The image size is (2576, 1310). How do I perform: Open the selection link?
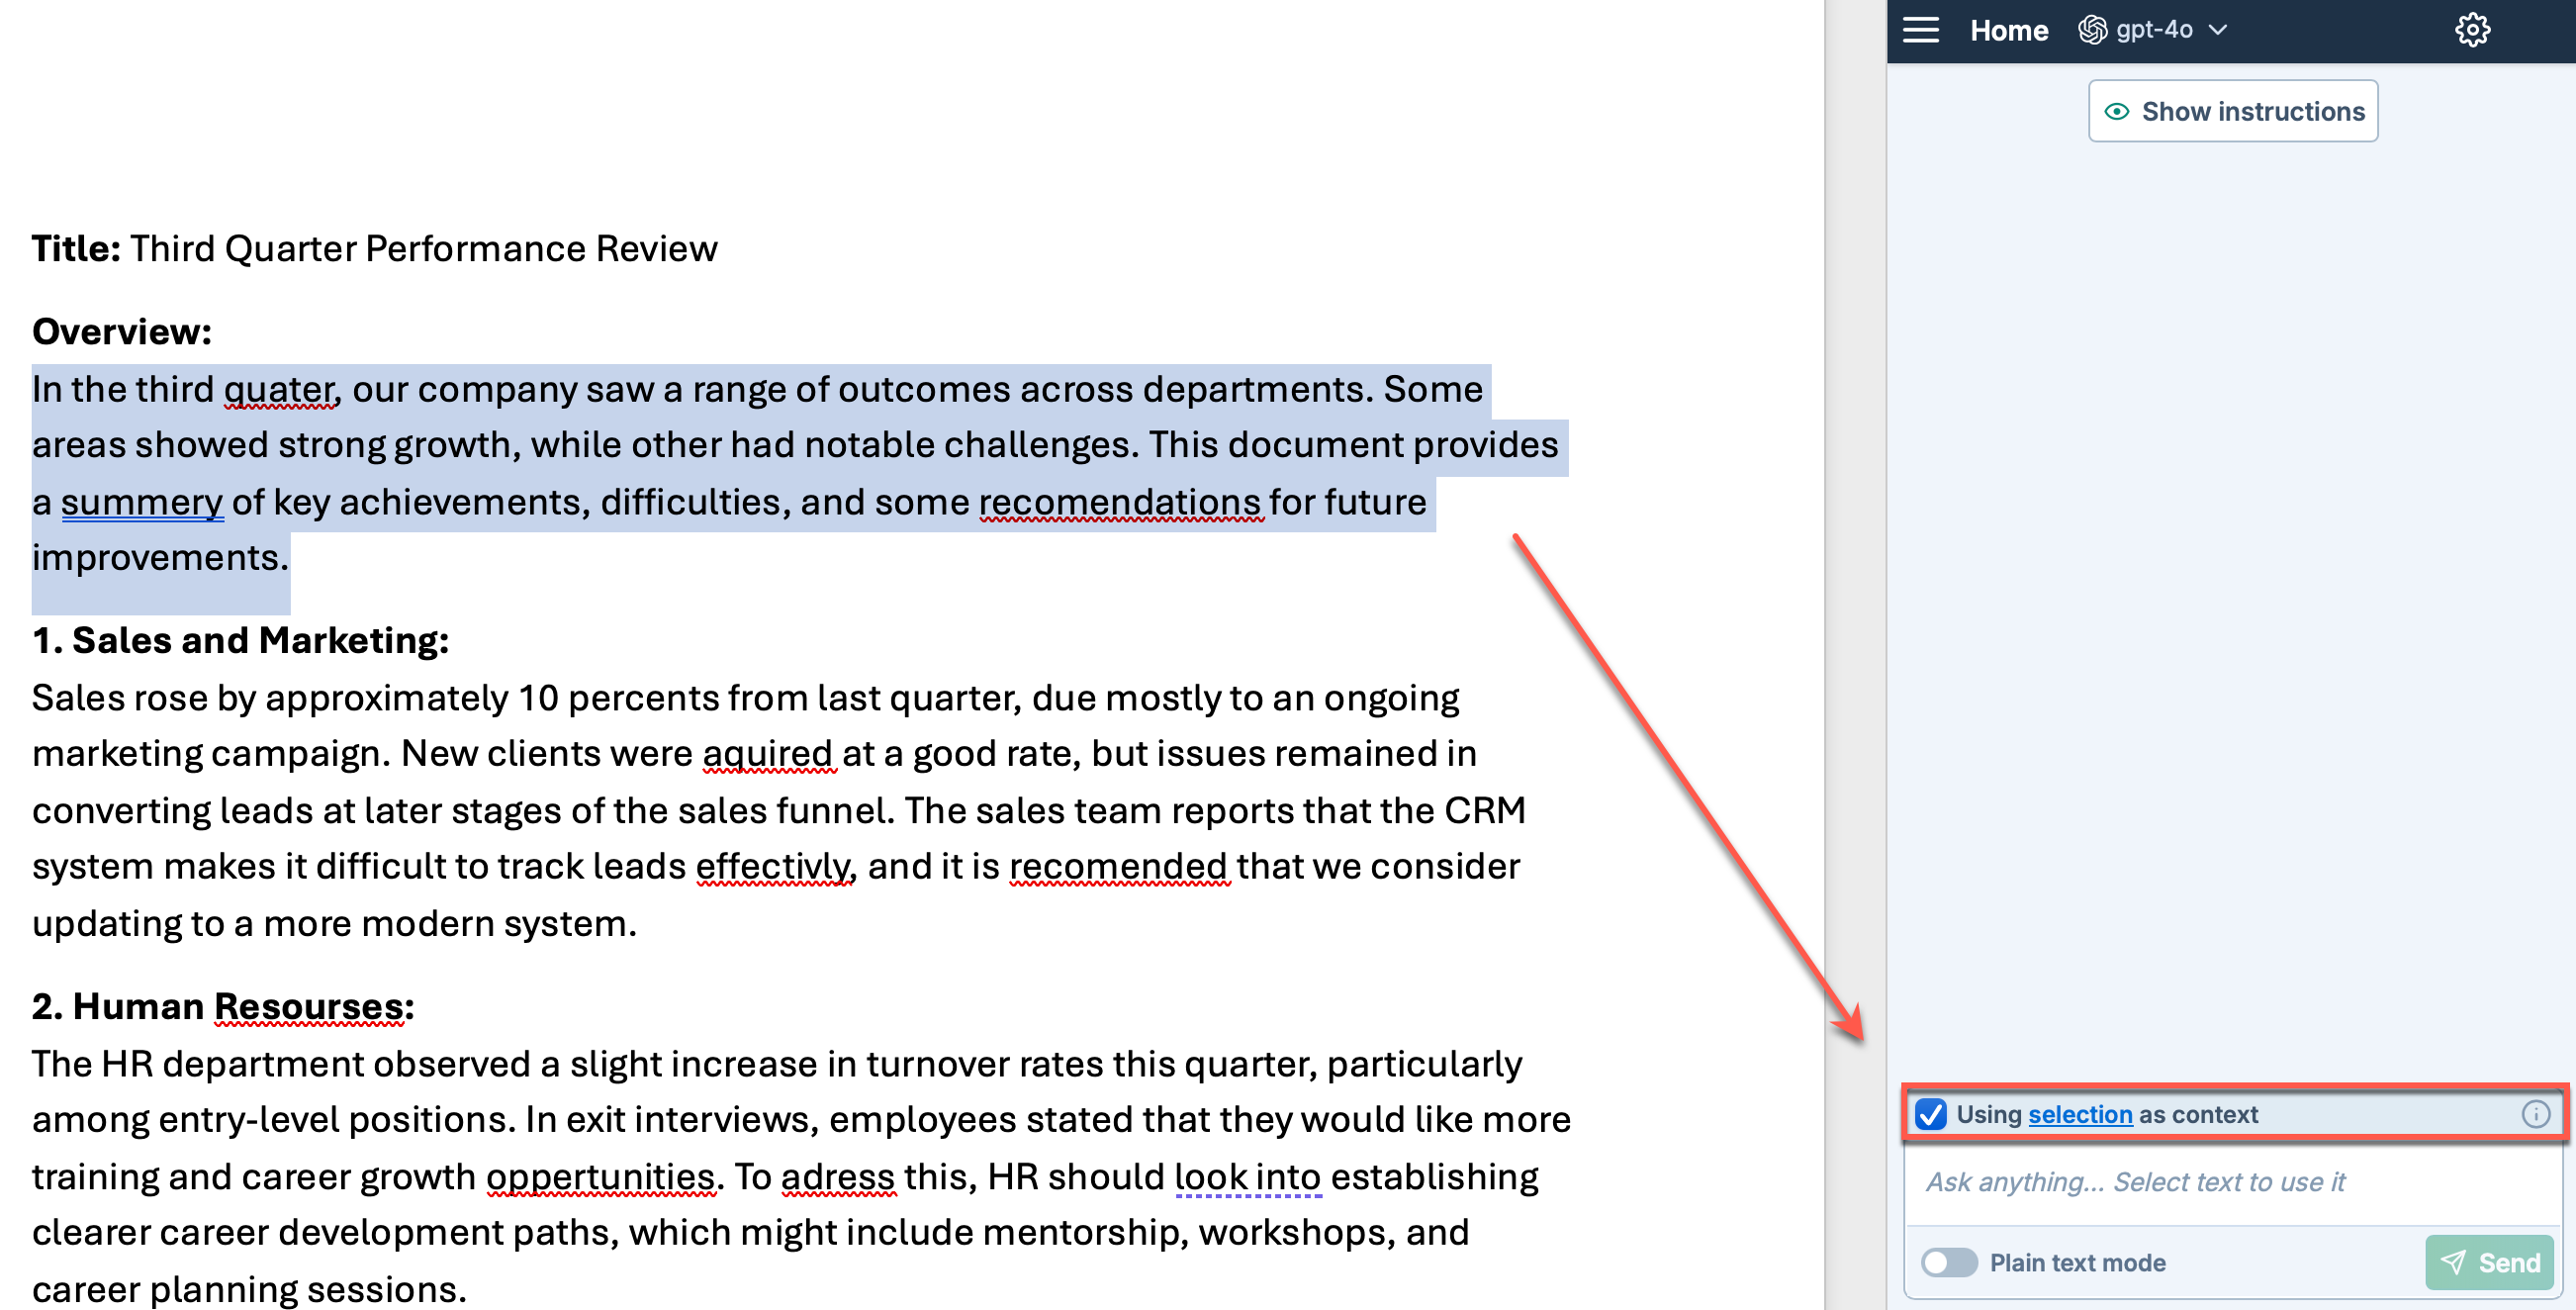[2079, 1114]
